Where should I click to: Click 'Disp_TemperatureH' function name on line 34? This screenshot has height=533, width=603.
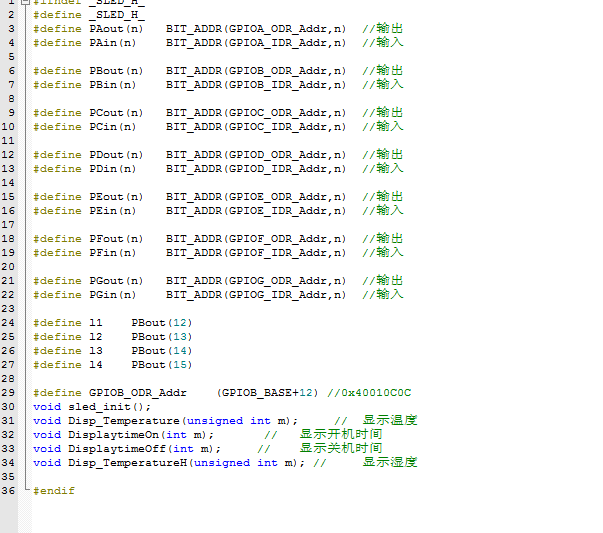point(127,463)
